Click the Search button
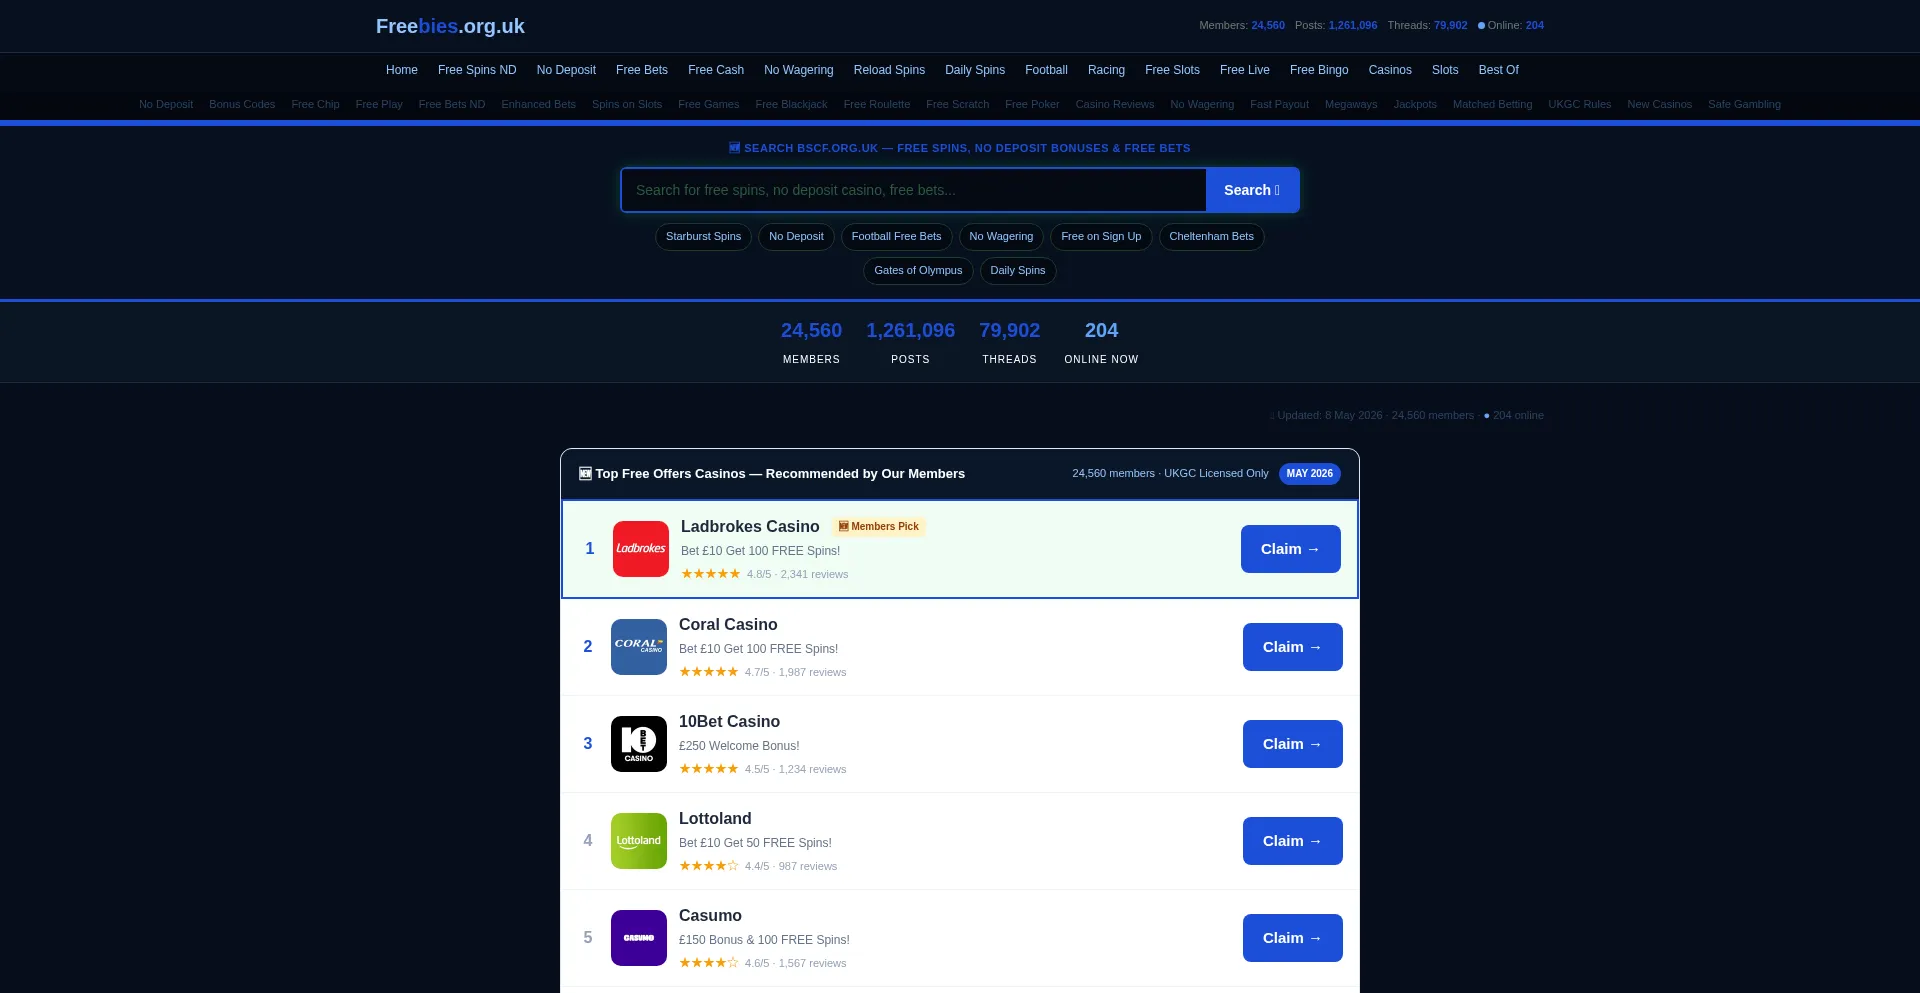 (x=1252, y=190)
